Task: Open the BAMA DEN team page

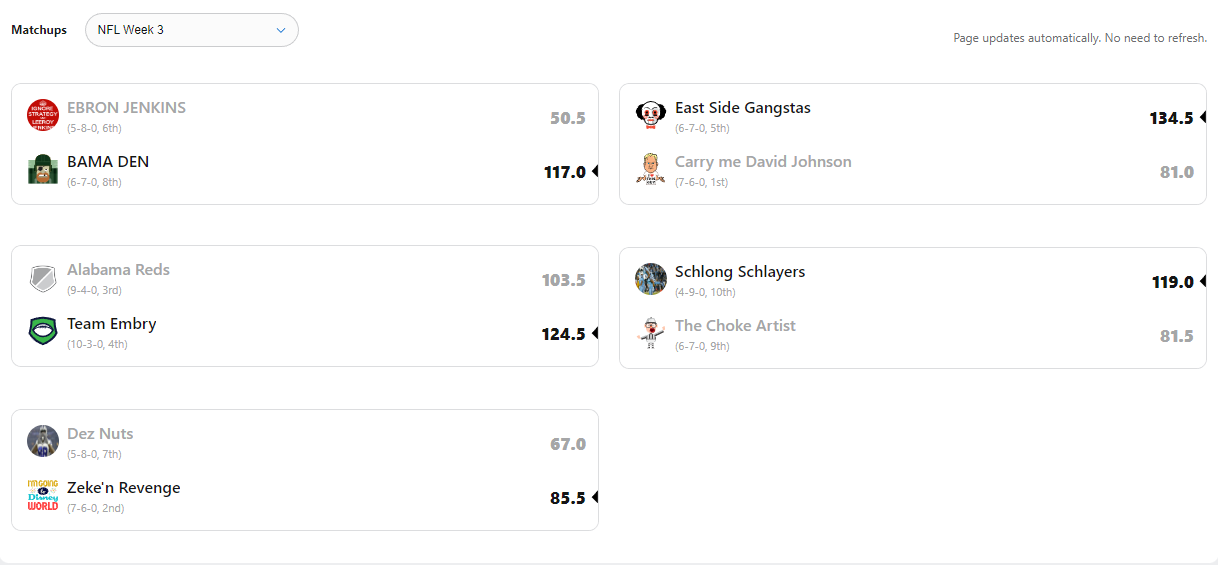Action: pyautogui.click(x=108, y=162)
